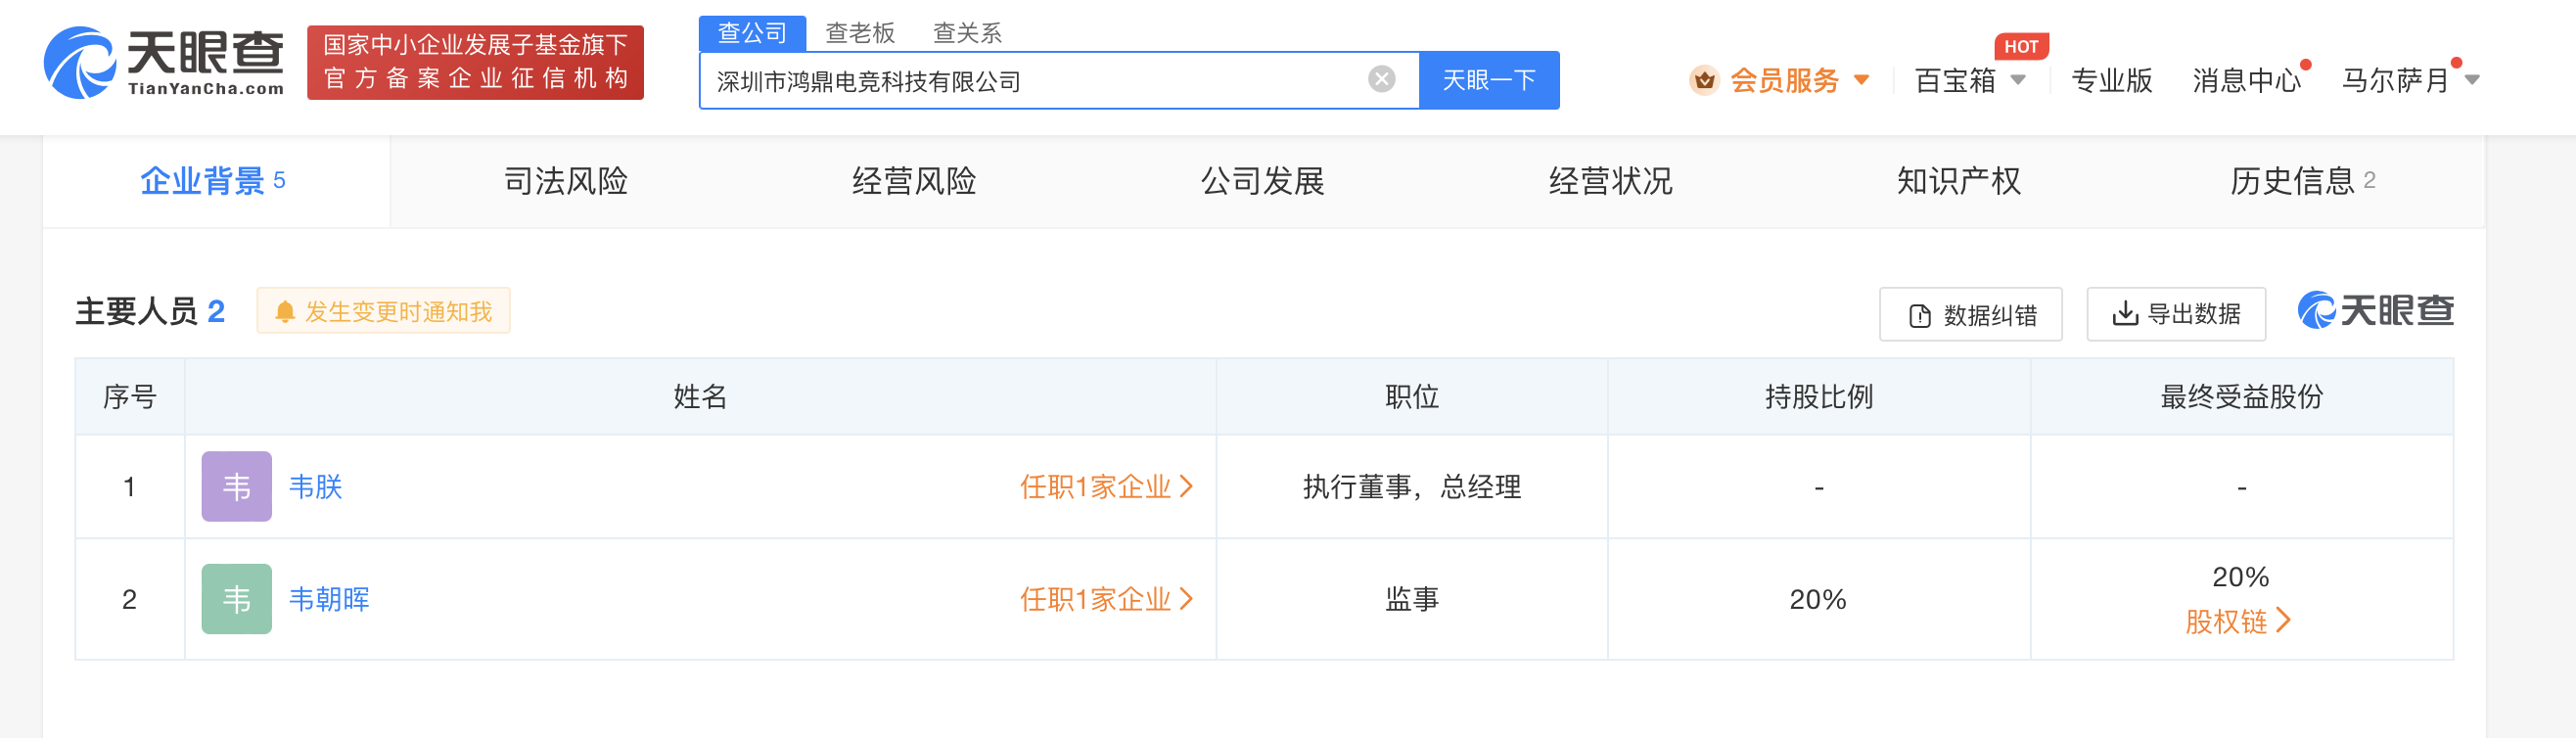Click the 持股比例 column header
Viewport: 2576px width, 738px height.
[x=1818, y=397]
